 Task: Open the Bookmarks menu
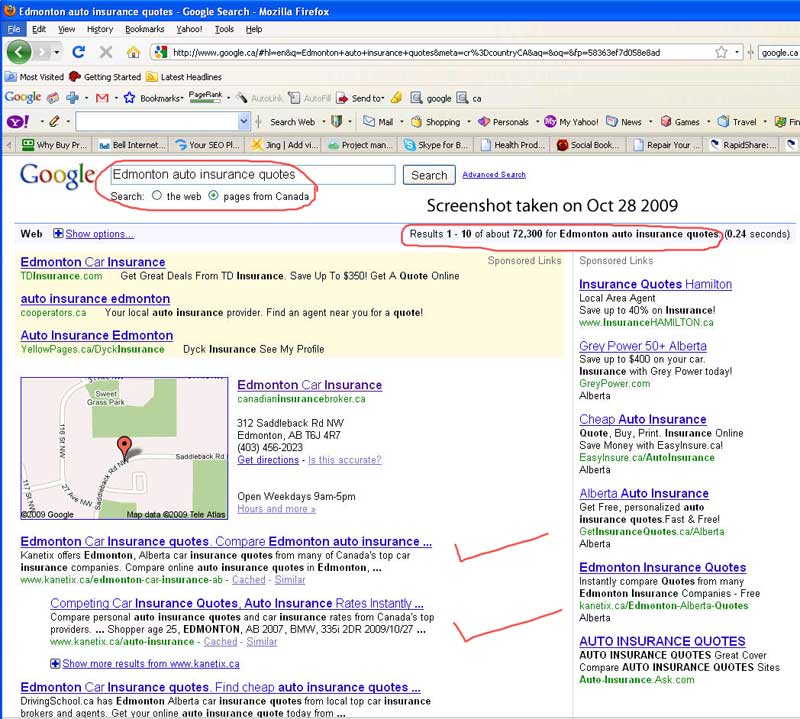click(x=144, y=30)
